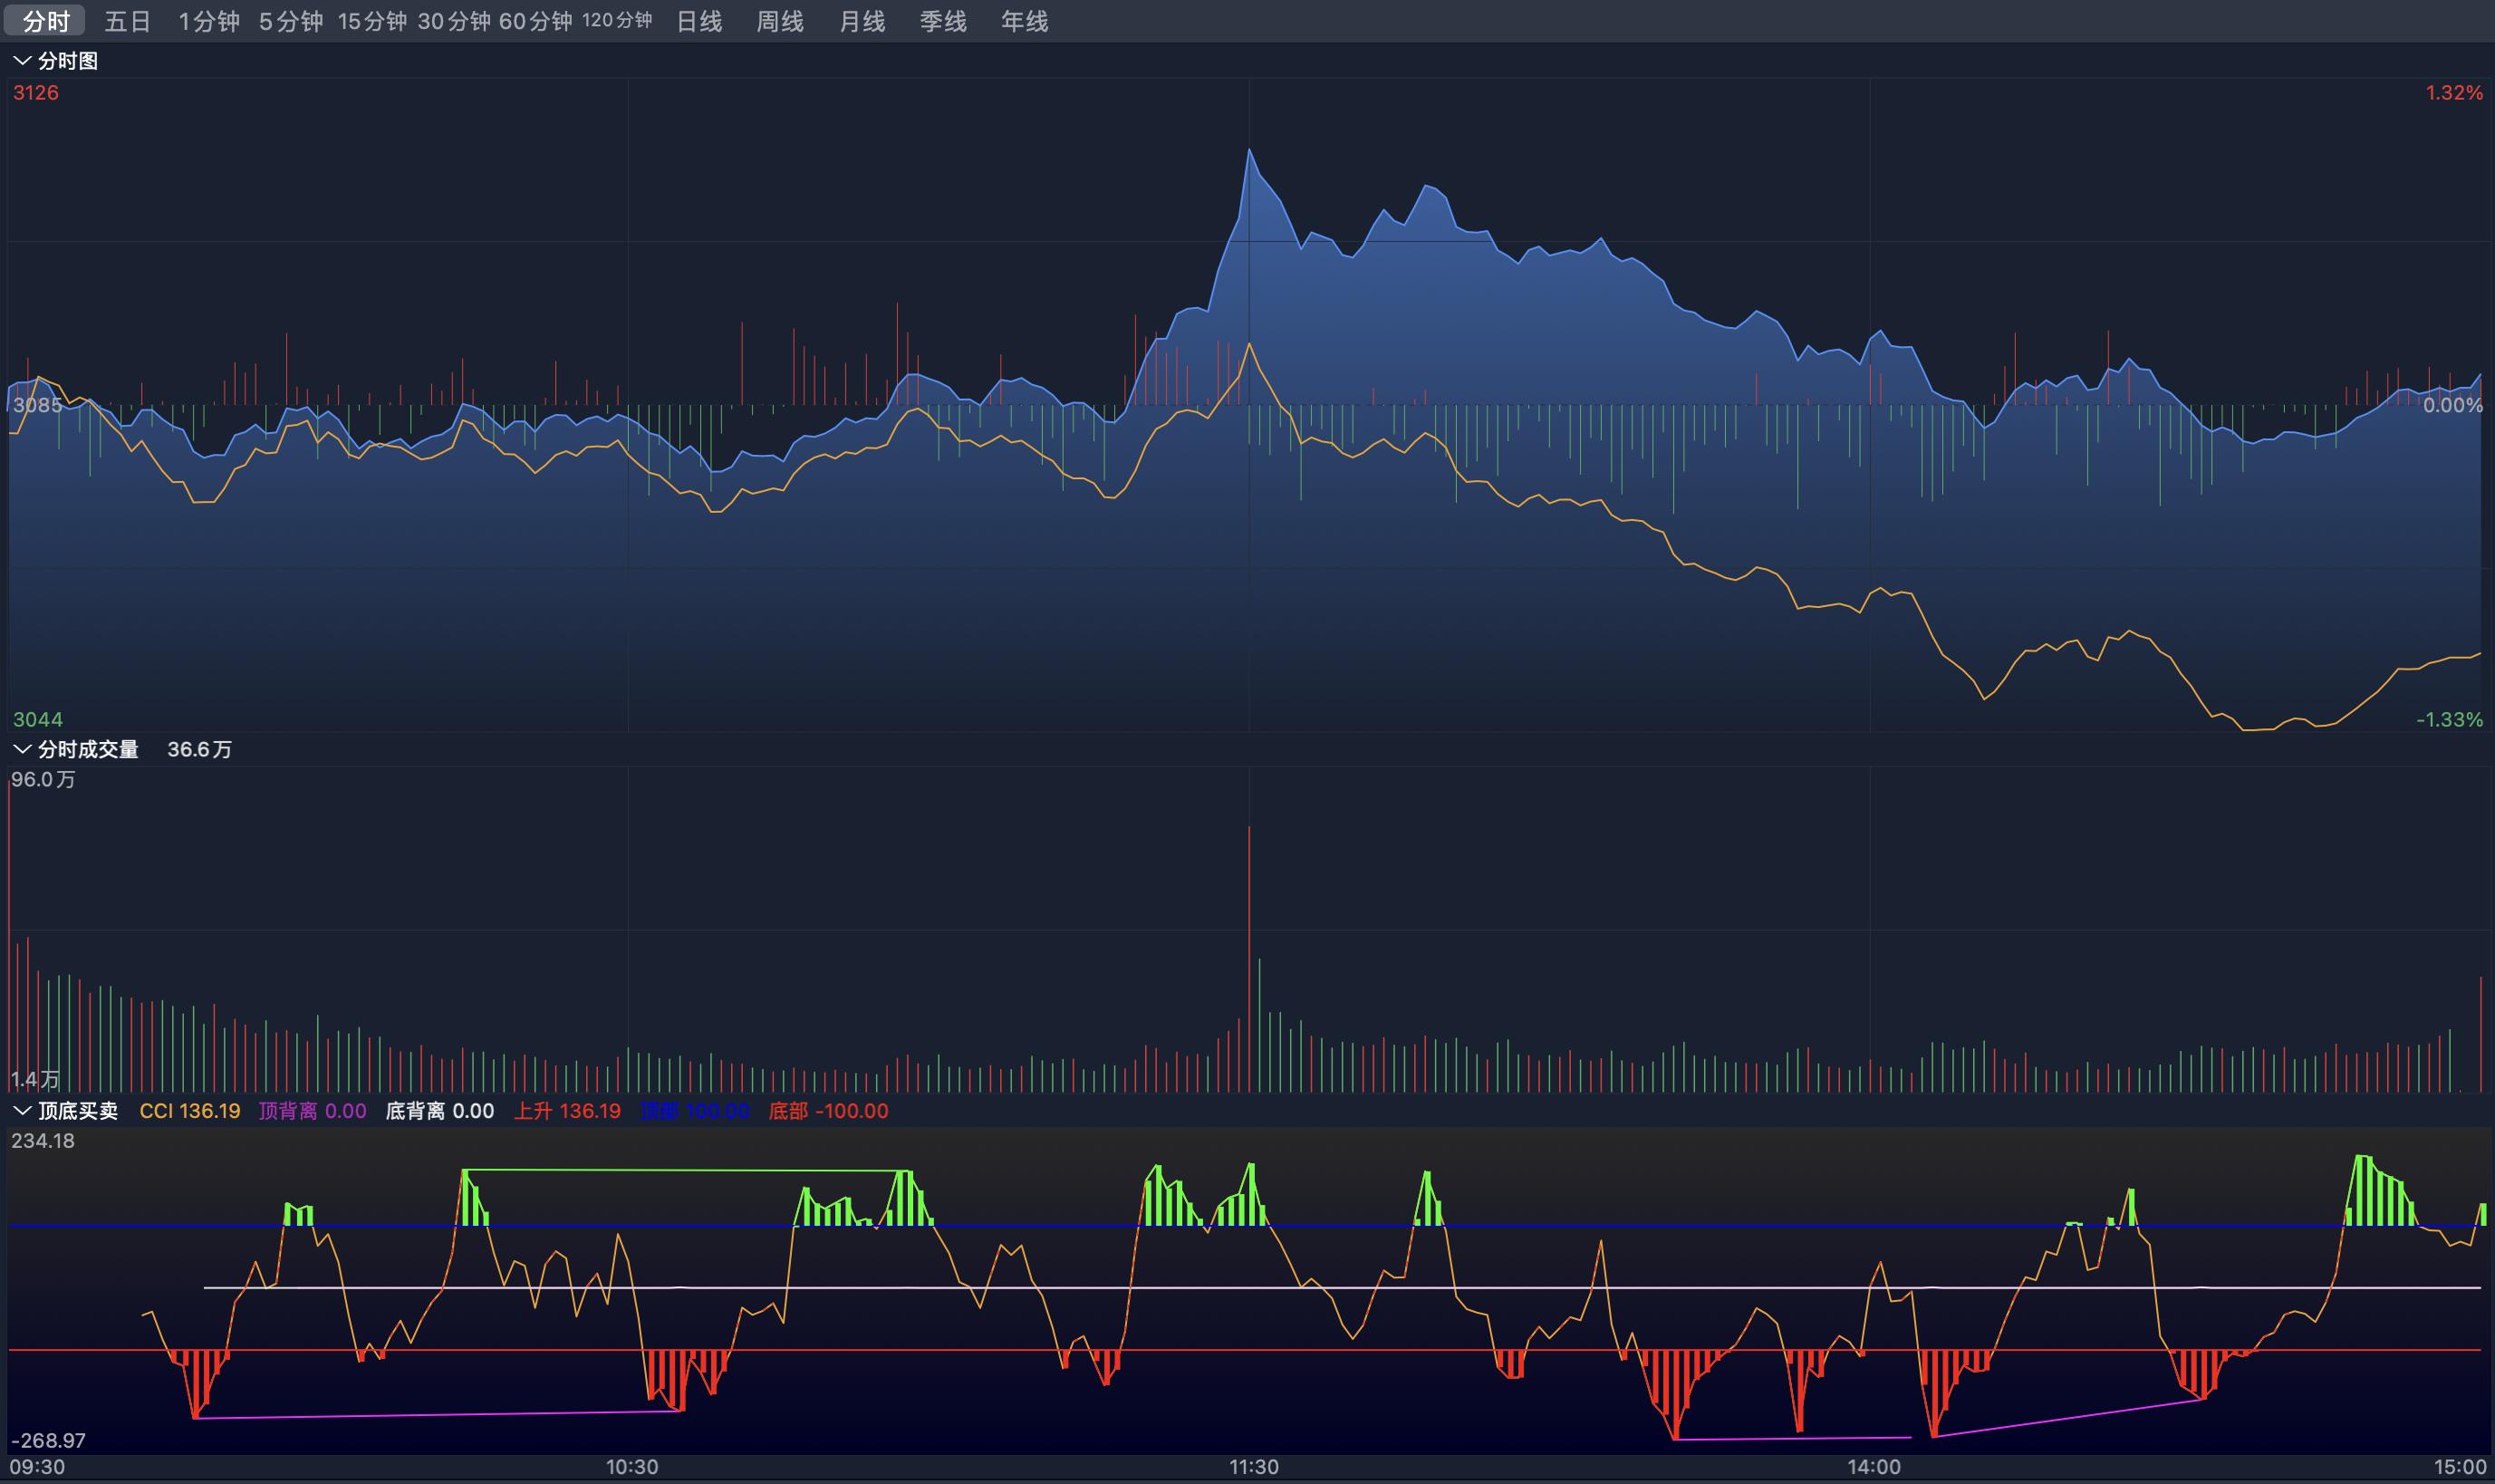Image resolution: width=2495 pixels, height=1484 pixels.
Task: Click the 1.4万 volume axis label
Action: click(x=35, y=1079)
